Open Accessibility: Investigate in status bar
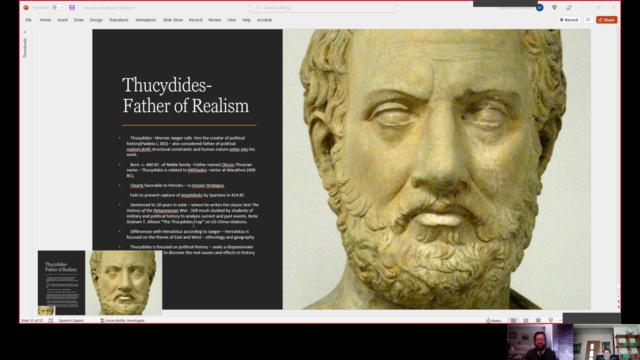Image resolution: width=640 pixels, height=360 pixels. (122, 320)
